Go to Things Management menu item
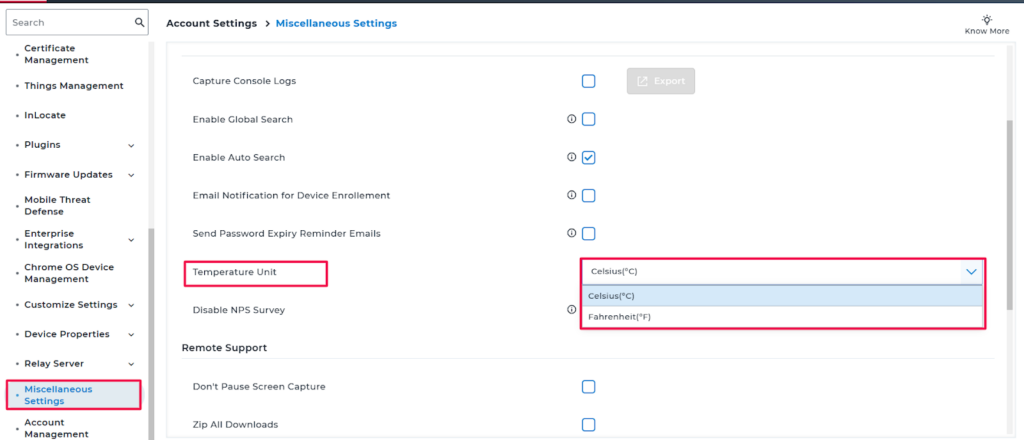The image size is (1024, 440). pyautogui.click(x=74, y=86)
